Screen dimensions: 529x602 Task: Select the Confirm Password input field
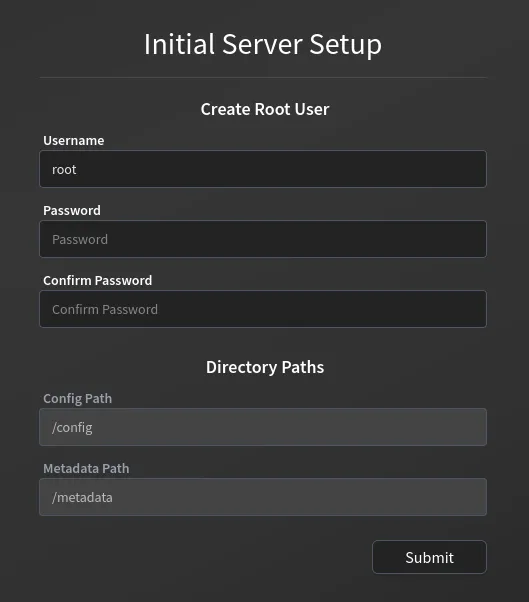pyautogui.click(x=263, y=309)
